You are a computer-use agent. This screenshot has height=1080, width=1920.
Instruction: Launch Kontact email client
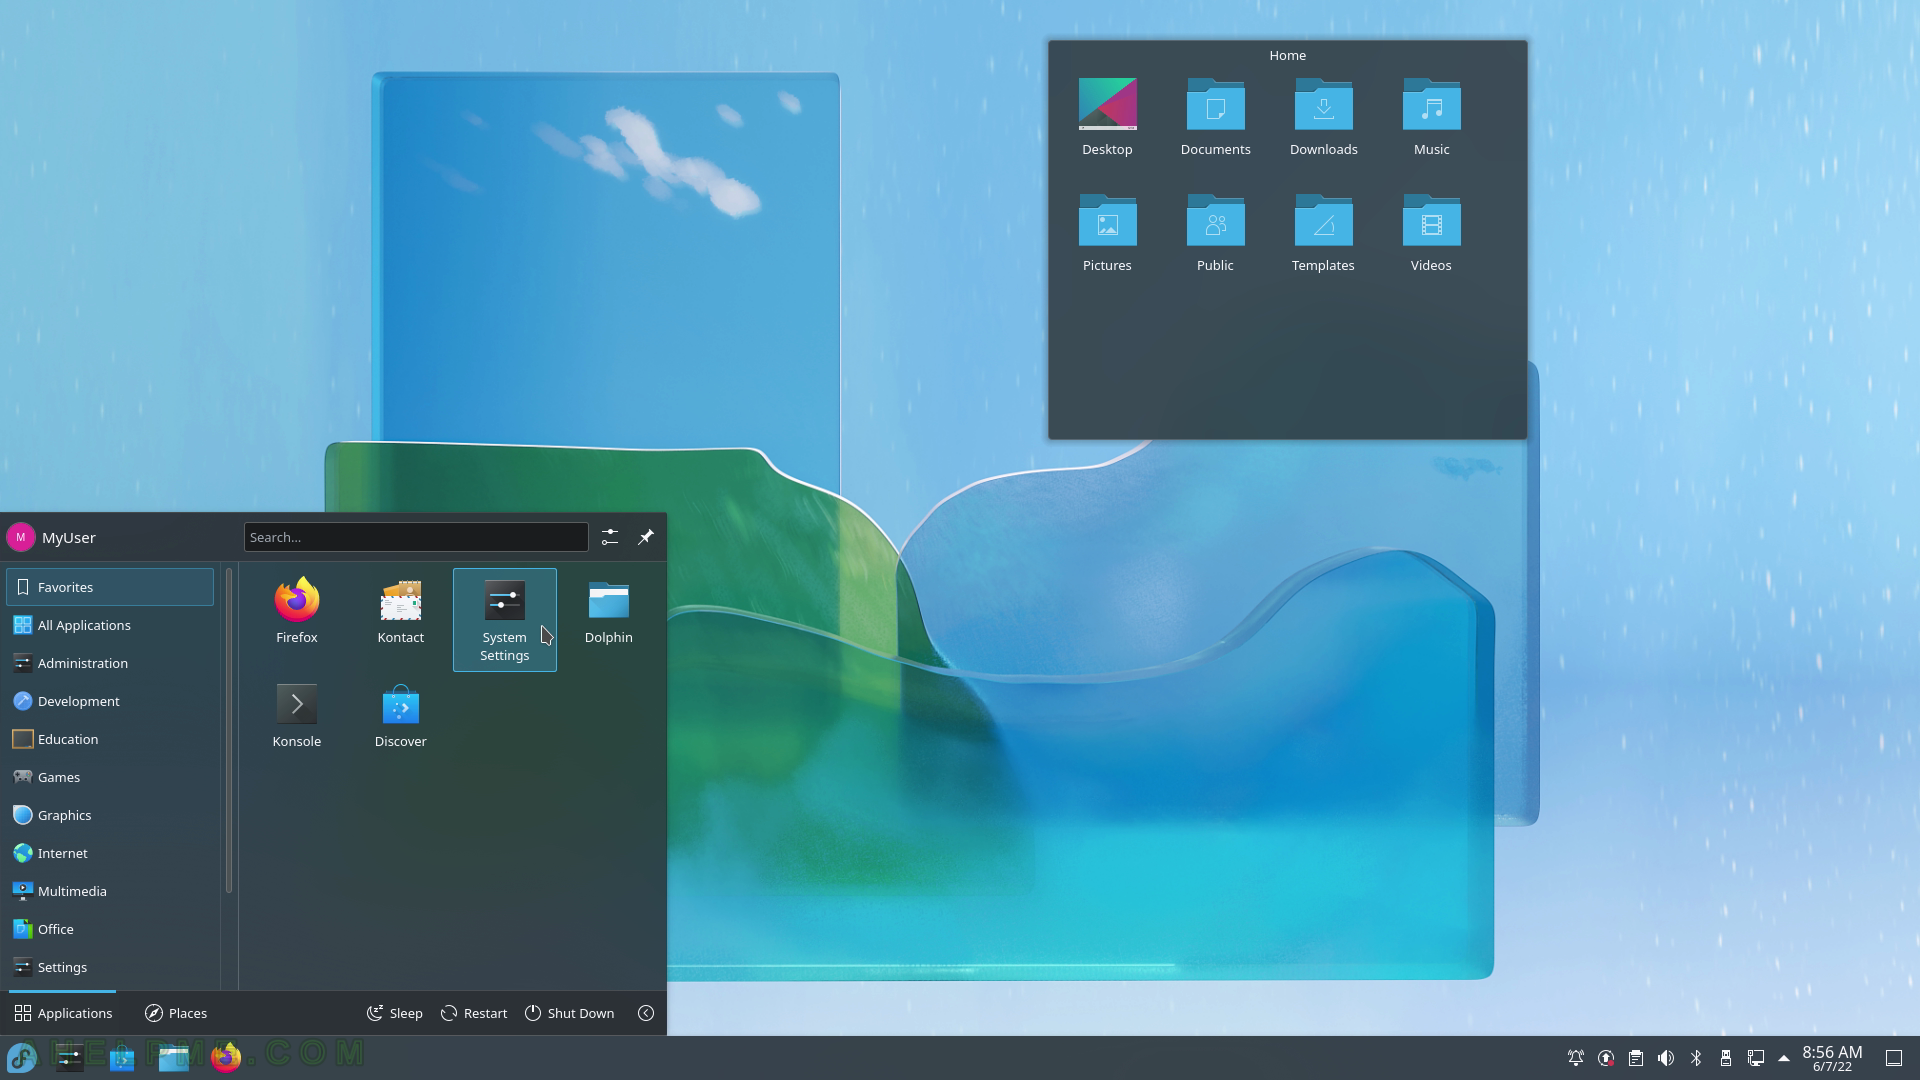tap(401, 609)
